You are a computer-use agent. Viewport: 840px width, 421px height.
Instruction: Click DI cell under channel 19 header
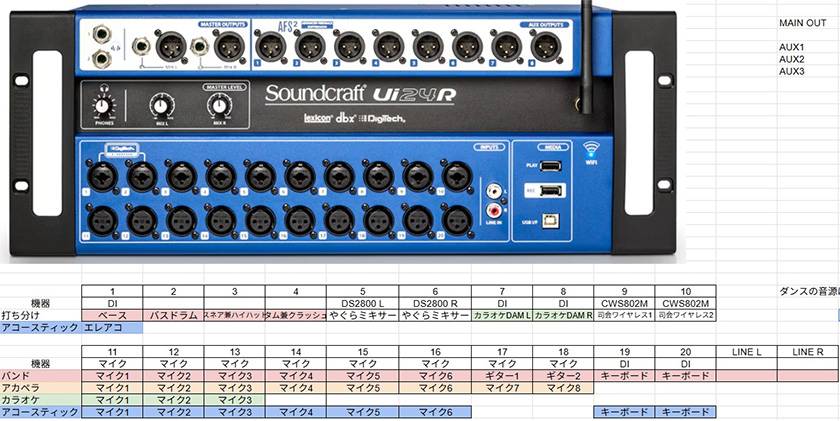coord(624,364)
